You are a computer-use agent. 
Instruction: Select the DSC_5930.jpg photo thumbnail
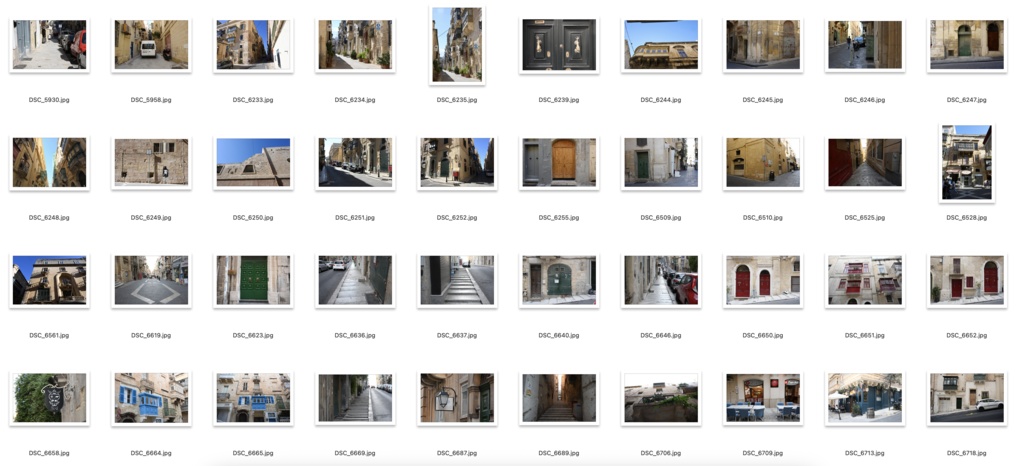[49, 44]
